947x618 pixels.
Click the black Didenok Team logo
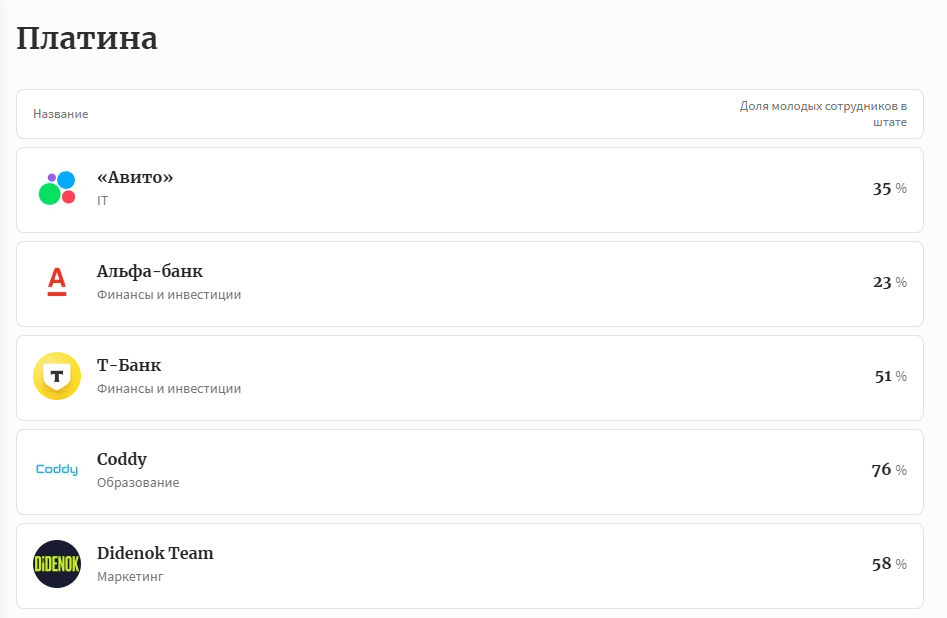[57, 564]
